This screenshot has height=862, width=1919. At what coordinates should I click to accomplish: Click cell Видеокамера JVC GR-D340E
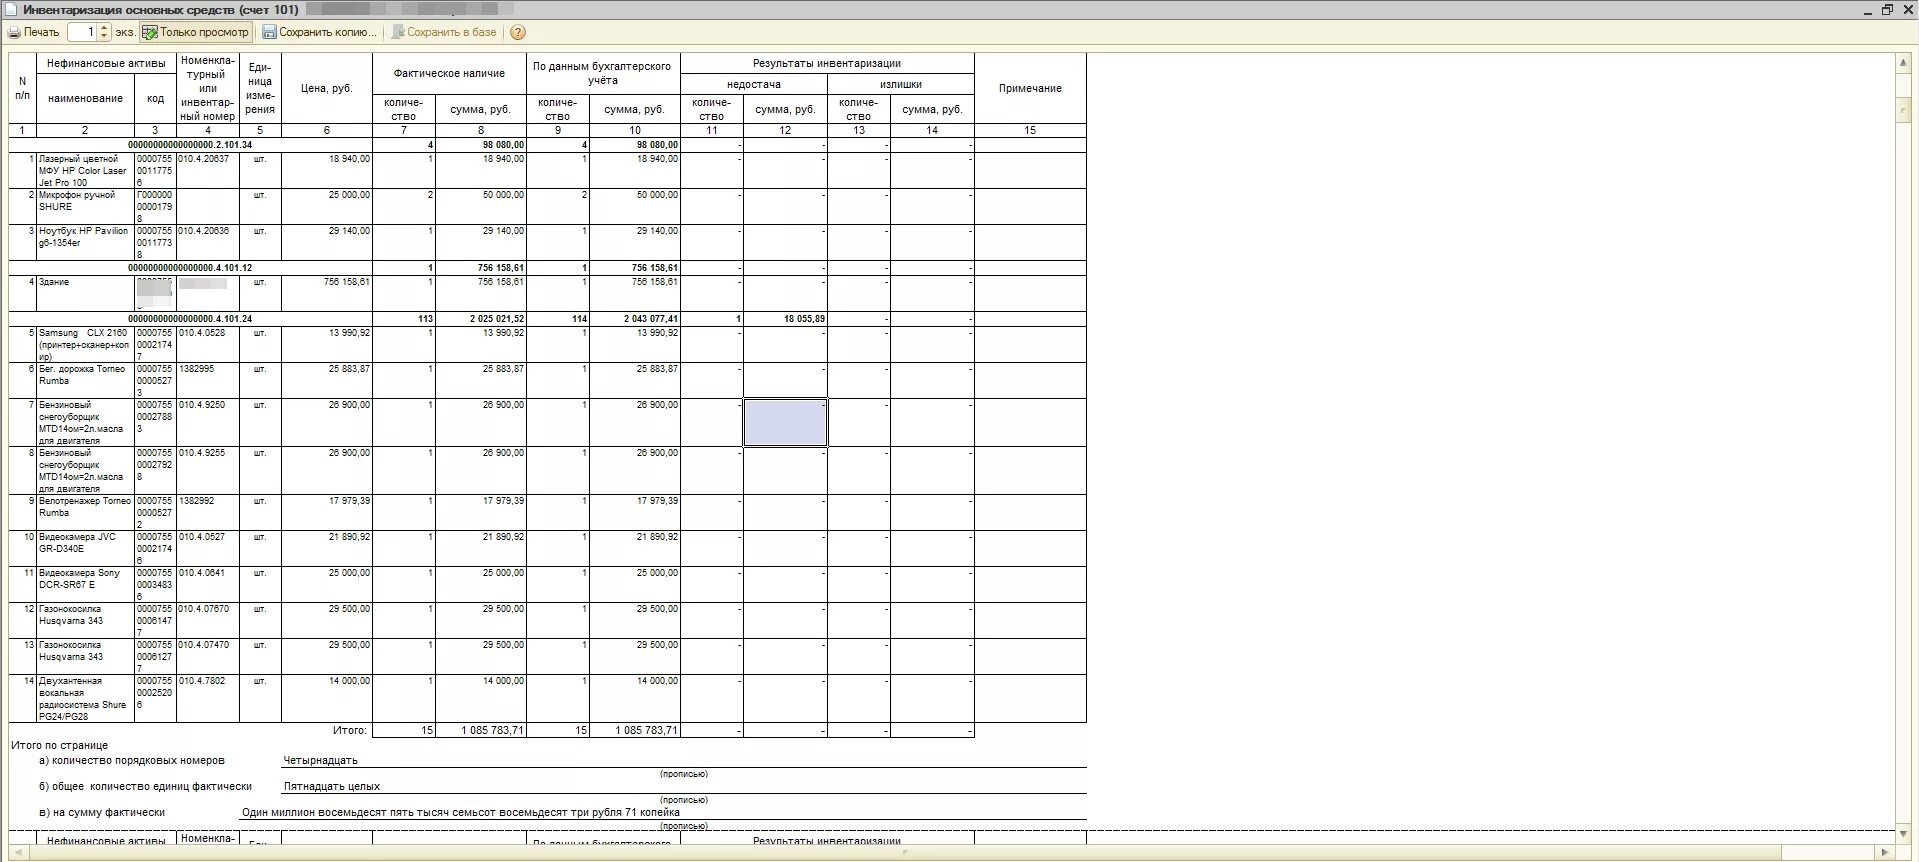click(x=85, y=548)
